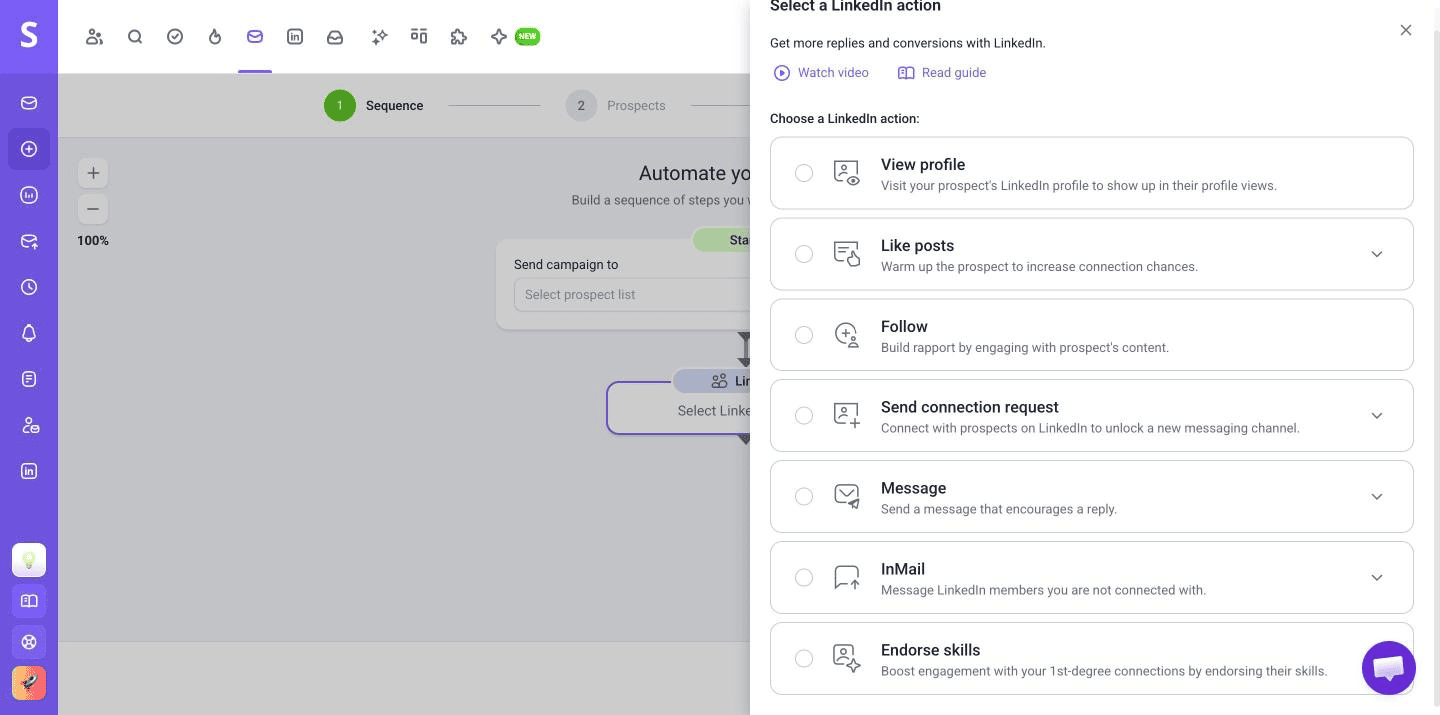1440x715 pixels.
Task: Select the View profile radio button
Action: (804, 173)
